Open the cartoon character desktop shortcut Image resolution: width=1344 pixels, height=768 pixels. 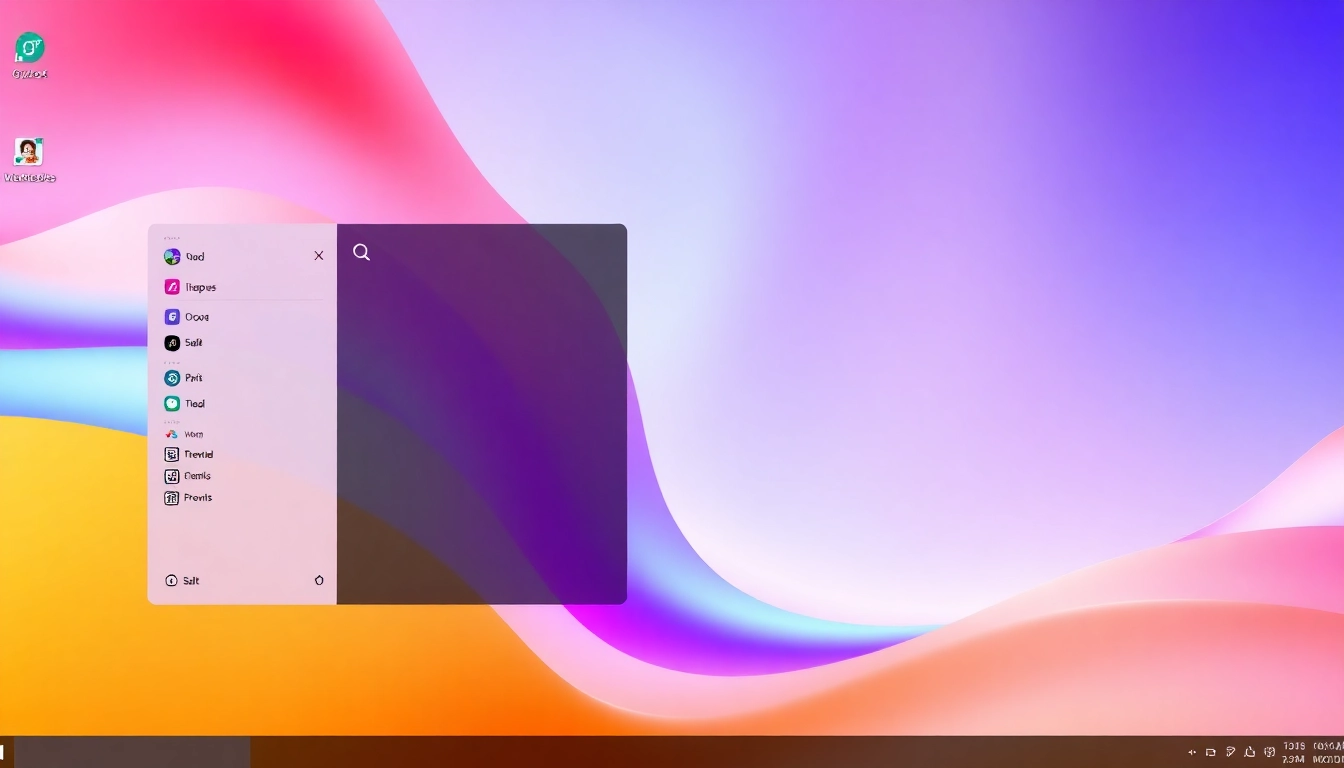(x=29, y=152)
